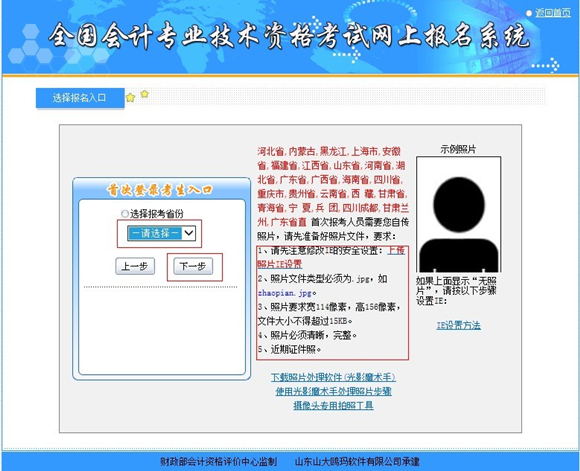Viewport: 580px width, 471px height.
Task: Click the sample photo silhouette image
Action: (459, 214)
